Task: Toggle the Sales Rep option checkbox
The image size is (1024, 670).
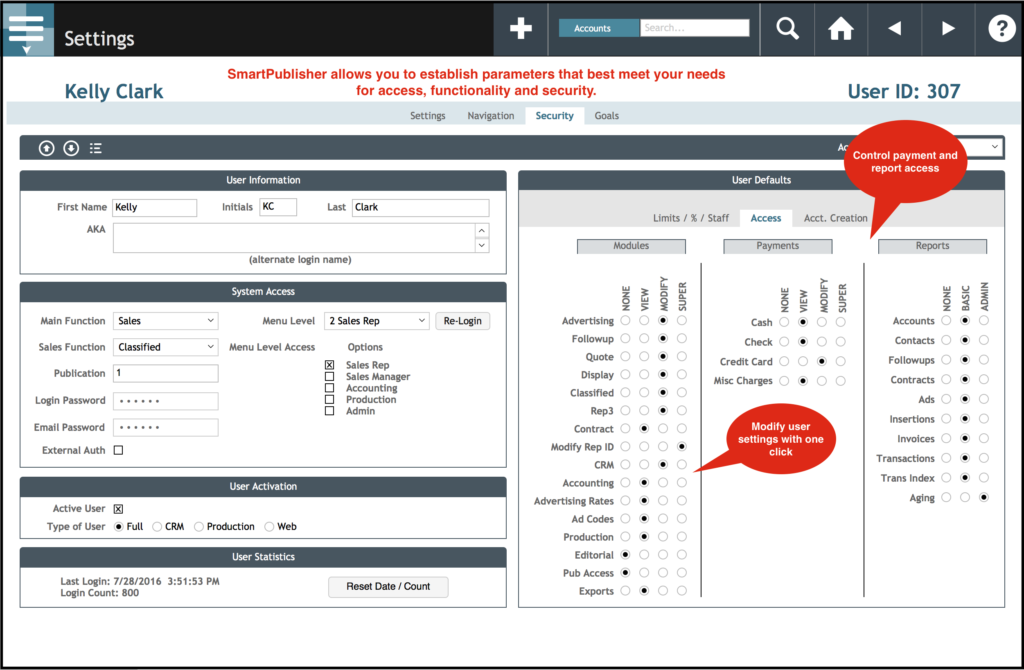Action: click(329, 365)
